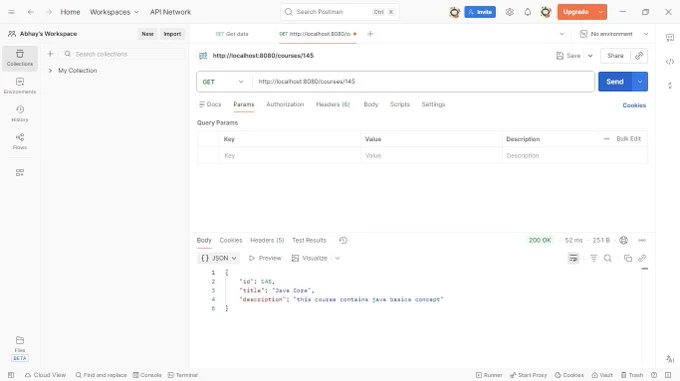Focus the request URL input field
Viewport: 680px width, 381px height.
(423, 81)
